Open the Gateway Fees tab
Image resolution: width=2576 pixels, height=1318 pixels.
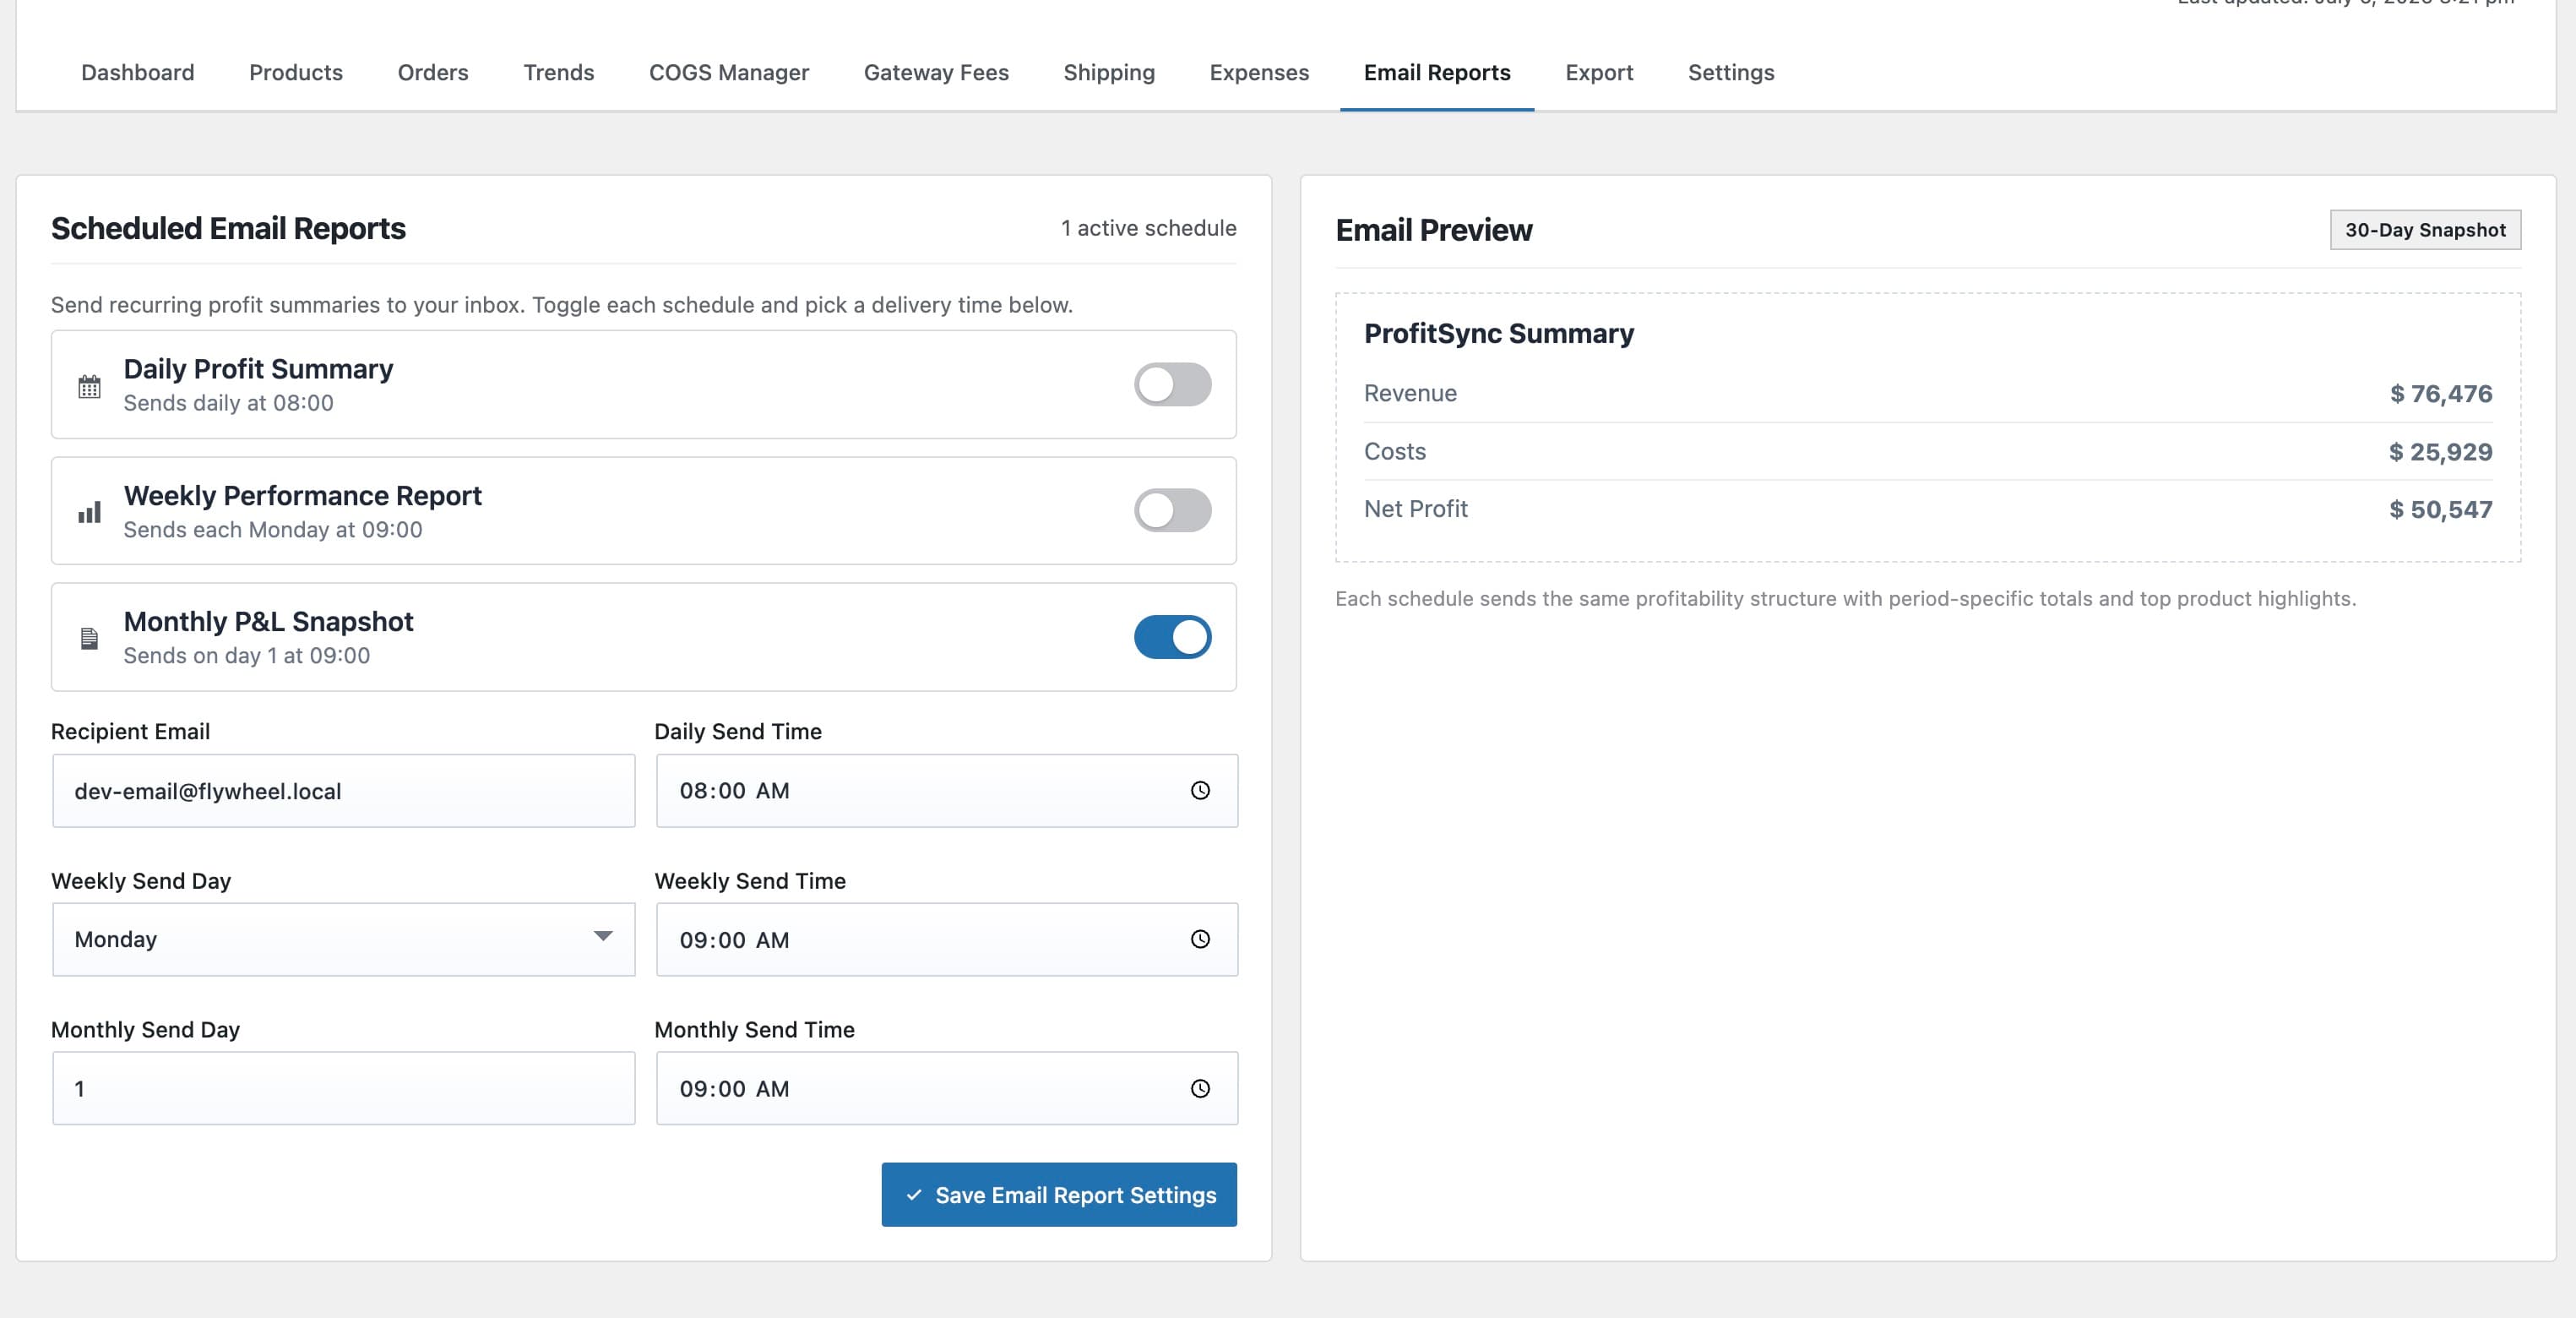(936, 72)
